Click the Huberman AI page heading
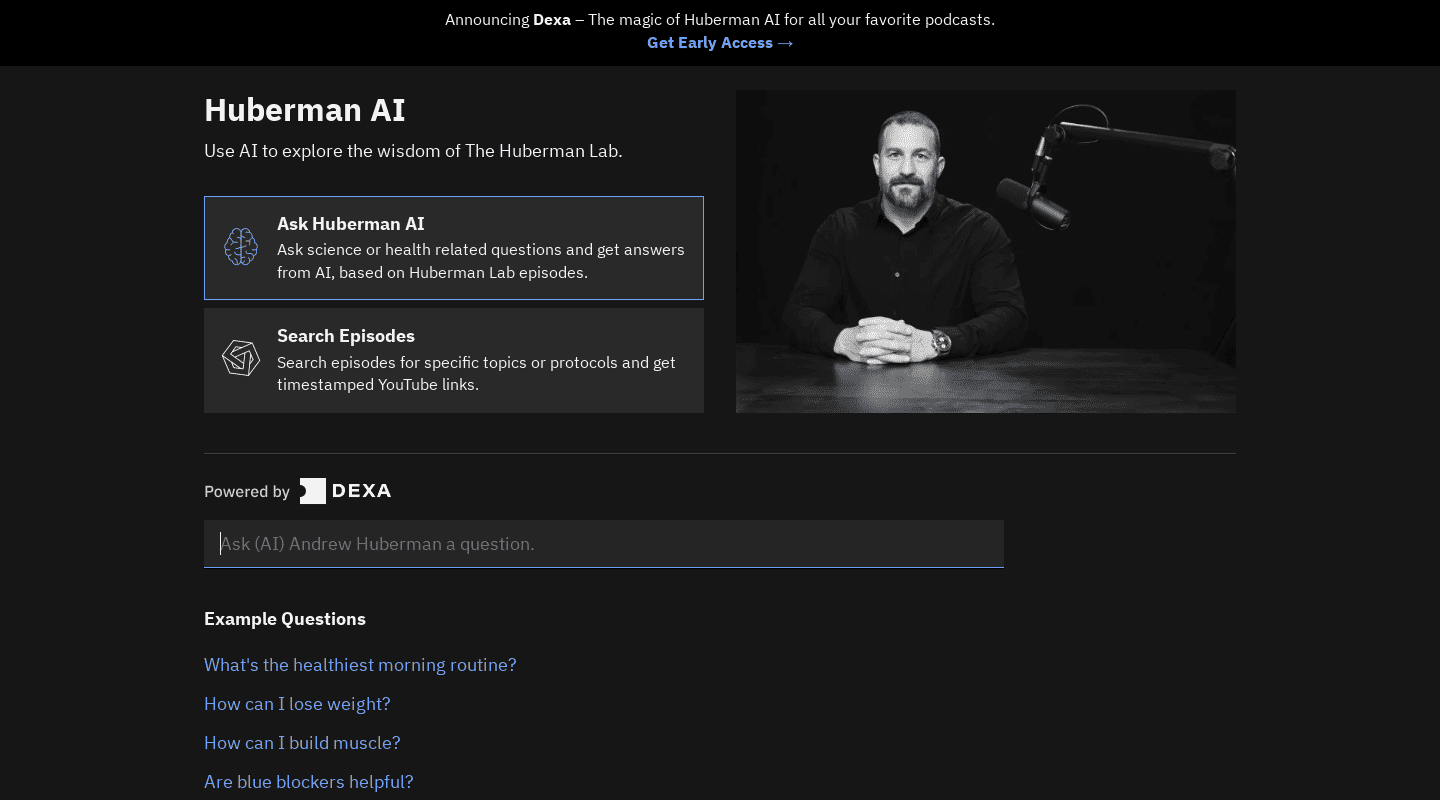Screen dimensions: 1440x800 click(305, 110)
